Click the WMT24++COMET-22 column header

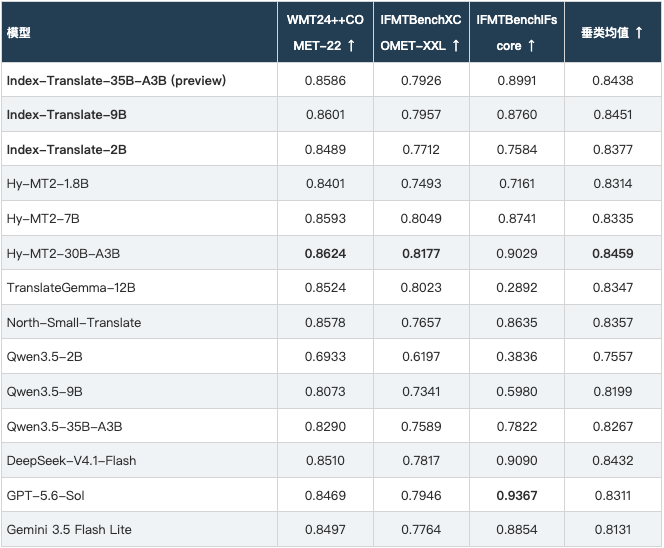click(x=325, y=33)
